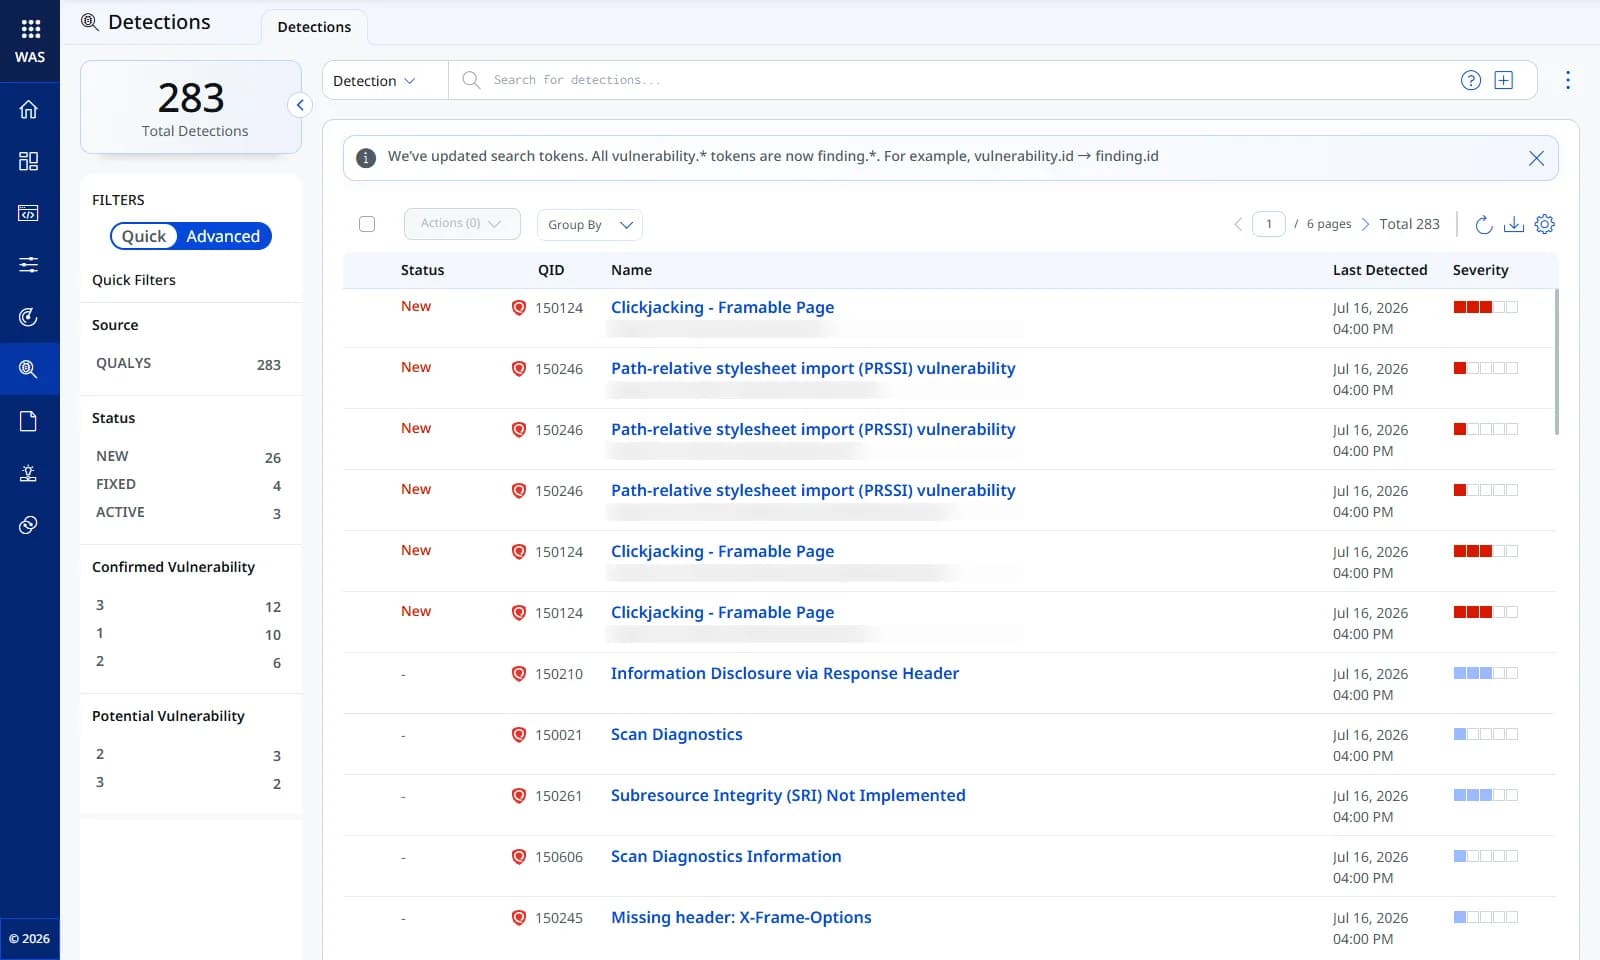Image resolution: width=1600 pixels, height=960 pixels.
Task: Open the Actions (0) dropdown
Action: (x=462, y=224)
